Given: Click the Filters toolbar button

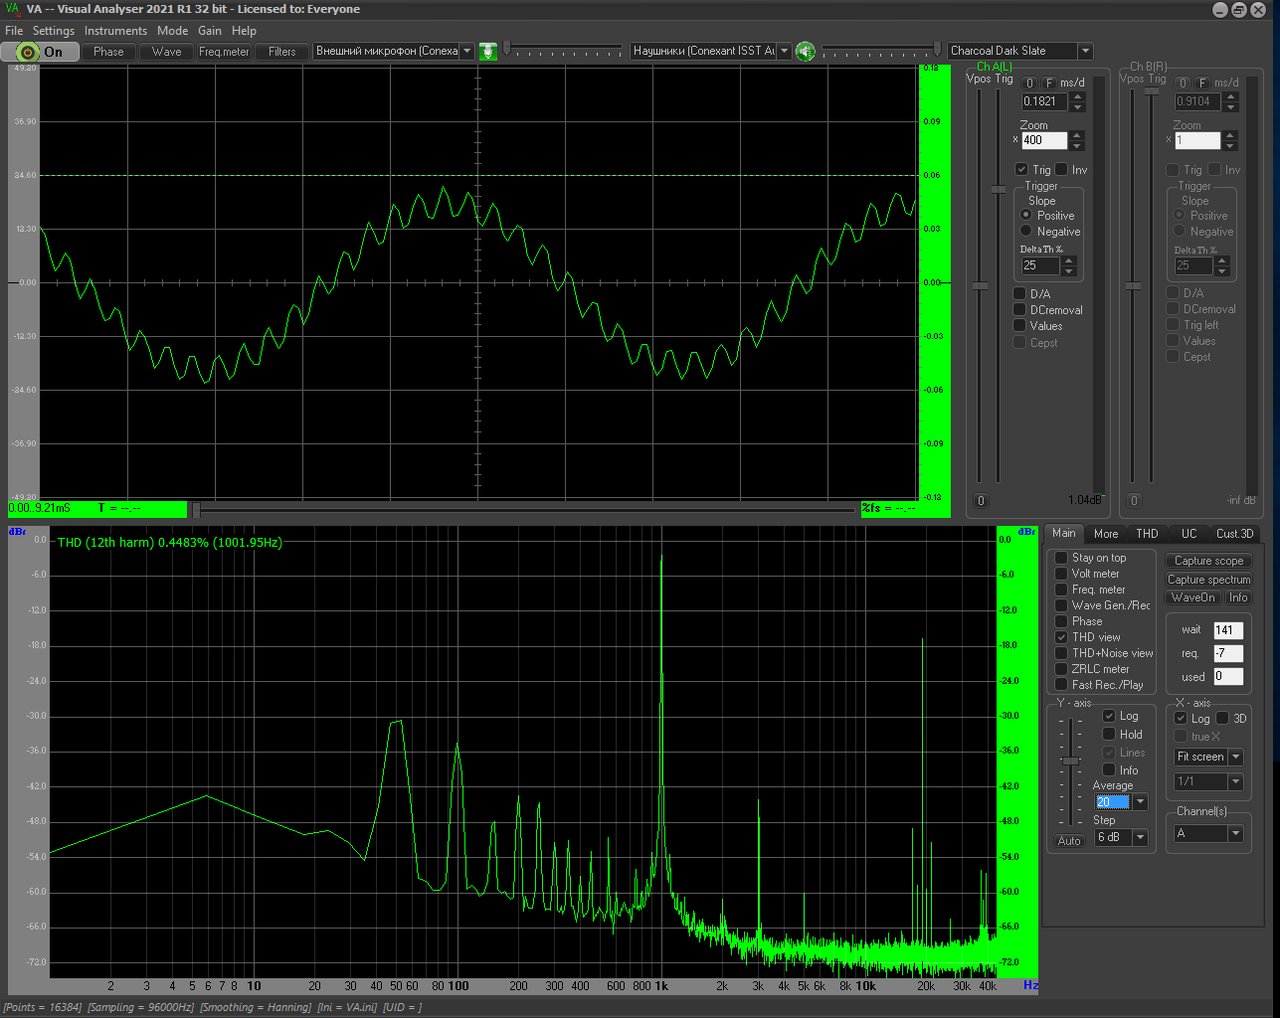Looking at the screenshot, I should point(282,52).
